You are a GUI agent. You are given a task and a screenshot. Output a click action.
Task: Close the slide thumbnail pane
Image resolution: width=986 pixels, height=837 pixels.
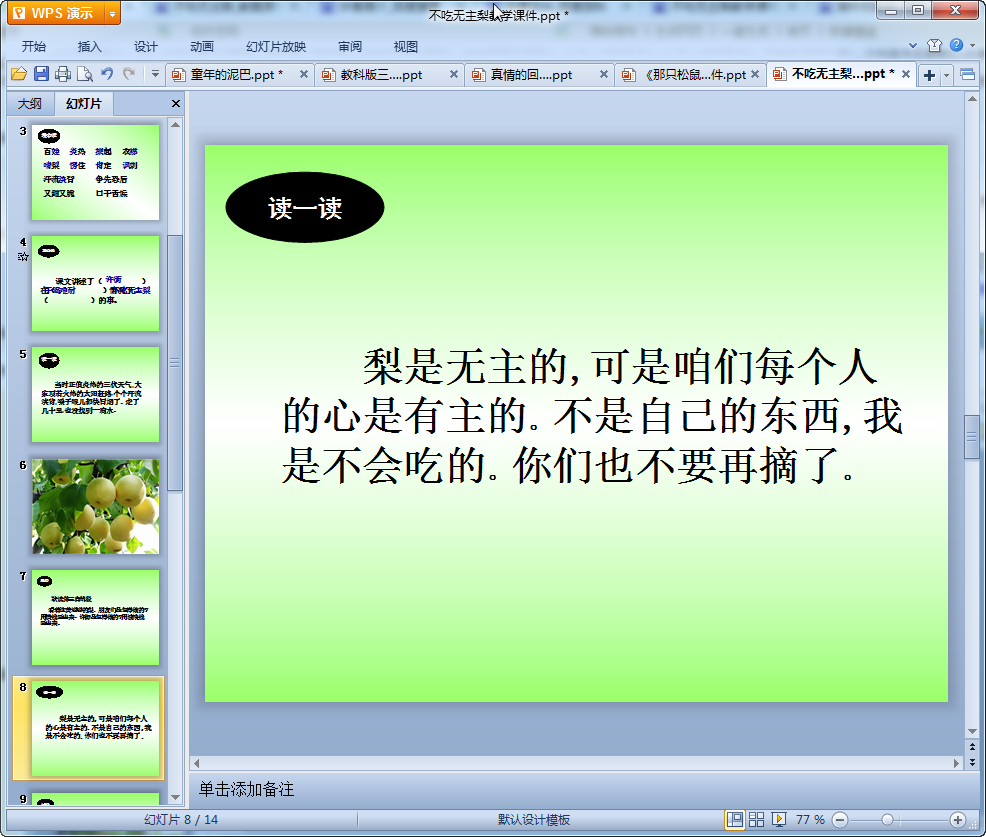[176, 104]
